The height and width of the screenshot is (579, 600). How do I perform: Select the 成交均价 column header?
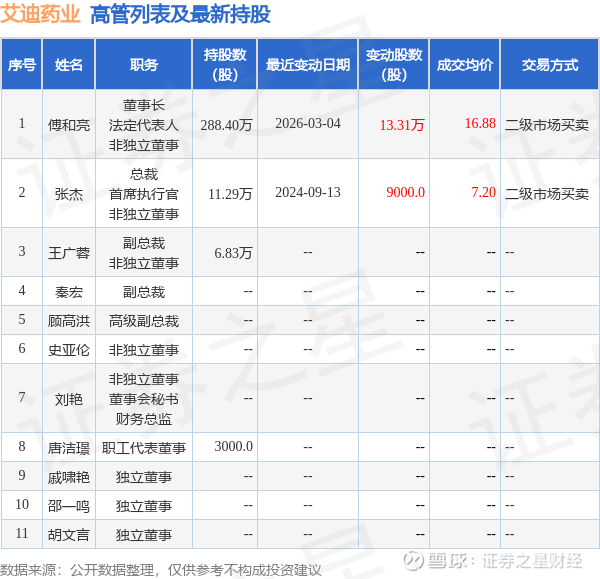[465, 65]
